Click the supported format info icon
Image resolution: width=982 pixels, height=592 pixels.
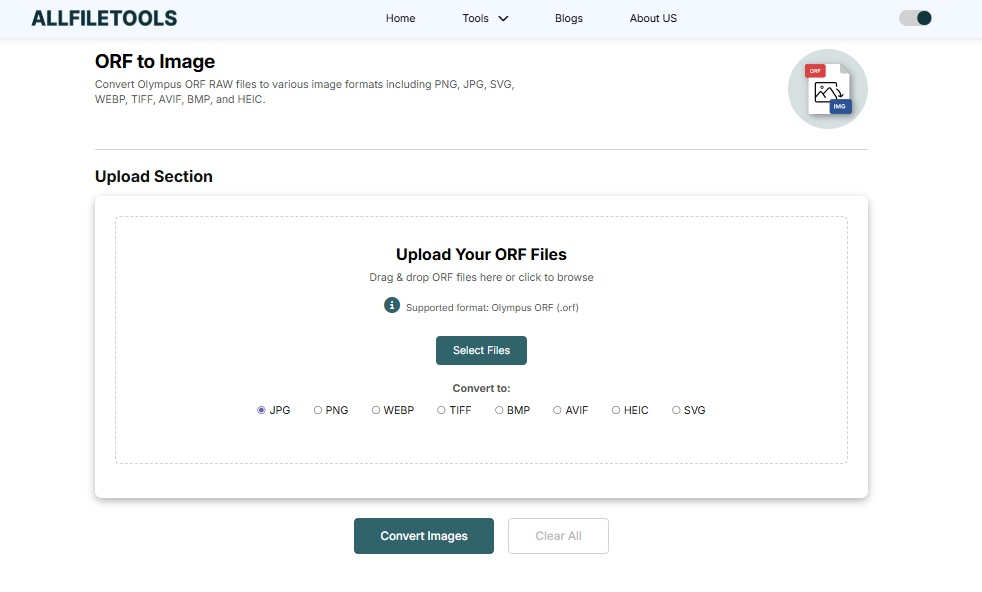point(391,305)
